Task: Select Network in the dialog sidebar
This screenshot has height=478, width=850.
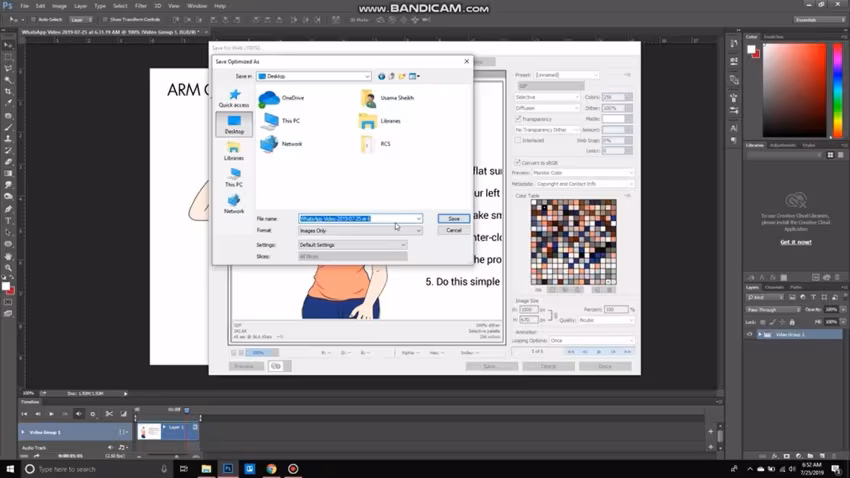Action: pyautogui.click(x=234, y=204)
